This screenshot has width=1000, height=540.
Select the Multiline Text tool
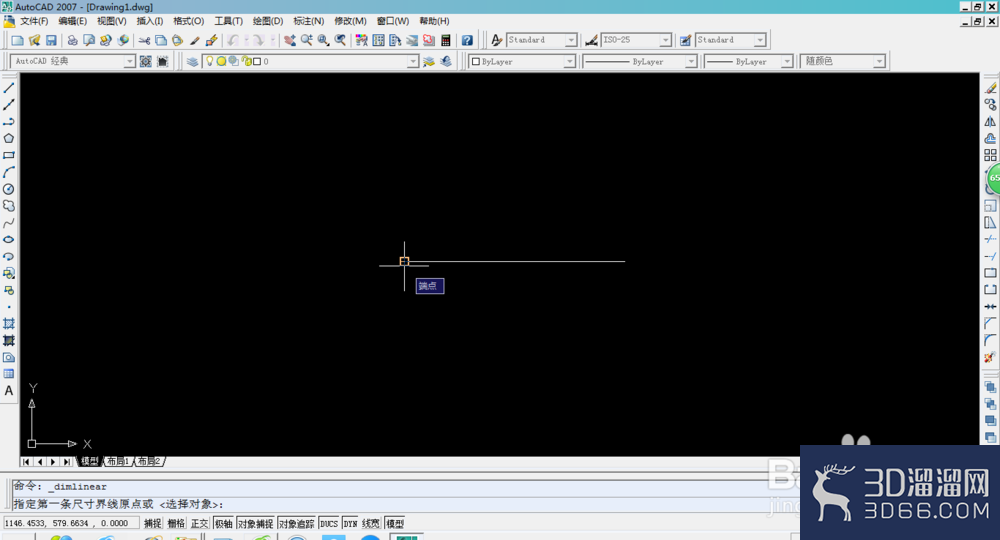click(x=9, y=391)
